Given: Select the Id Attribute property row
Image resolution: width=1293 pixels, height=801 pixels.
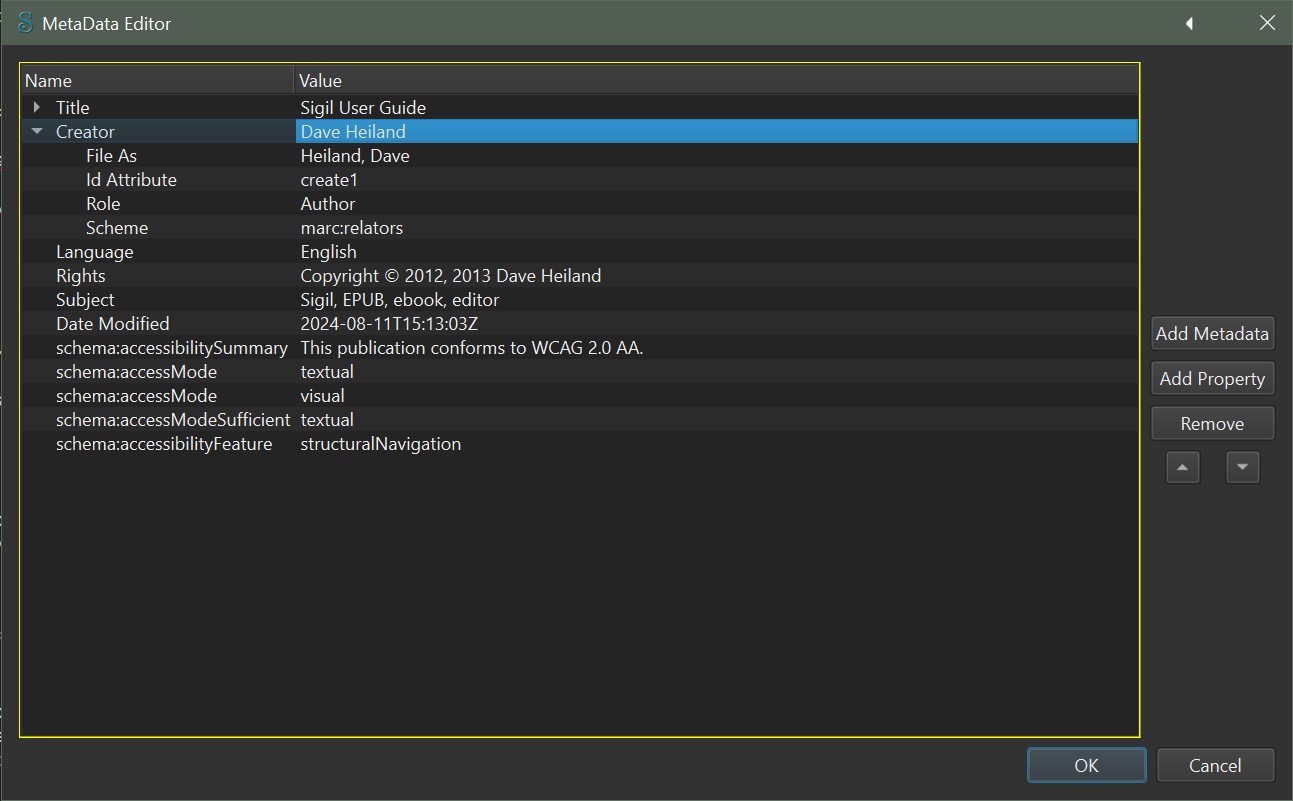Looking at the screenshot, I should click(x=580, y=179).
